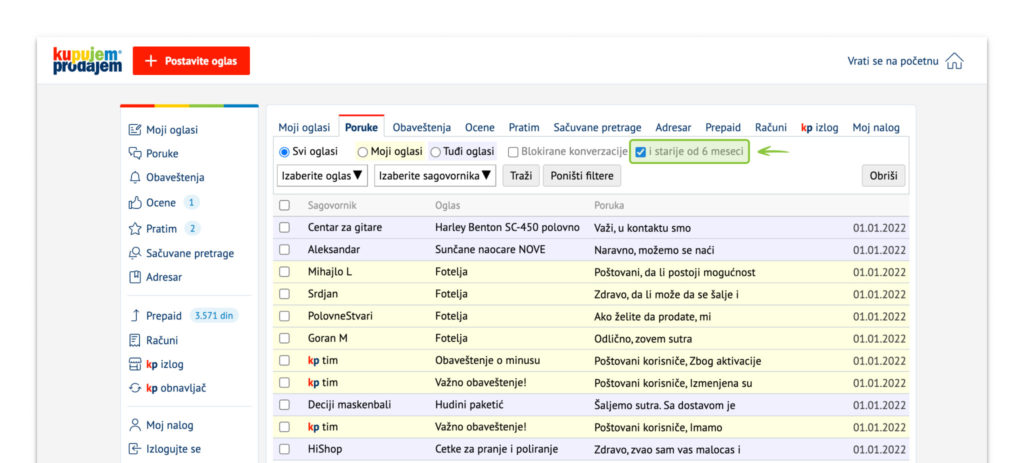Image resolution: width=1024 pixels, height=463 pixels.
Task: Check the Srdjan message row checkbox
Action: (284, 294)
